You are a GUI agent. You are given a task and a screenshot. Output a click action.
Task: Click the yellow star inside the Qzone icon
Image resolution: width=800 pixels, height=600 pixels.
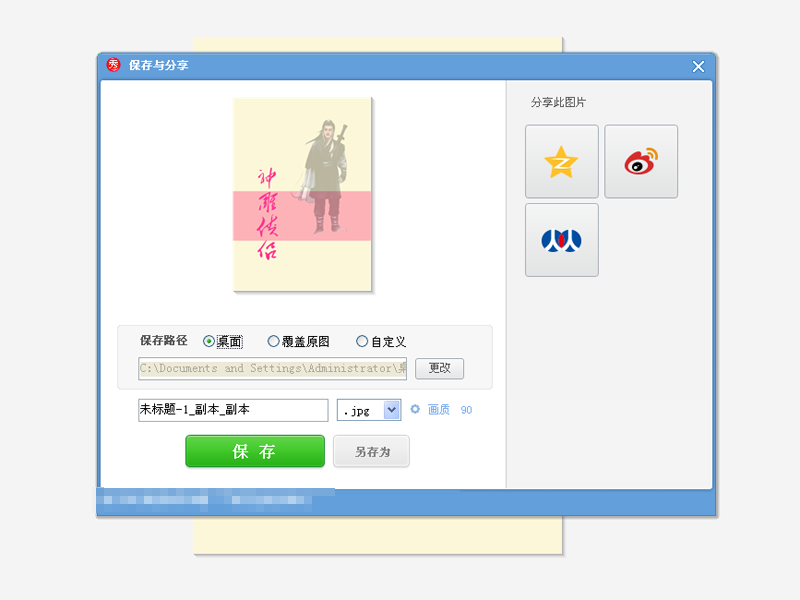click(x=561, y=161)
